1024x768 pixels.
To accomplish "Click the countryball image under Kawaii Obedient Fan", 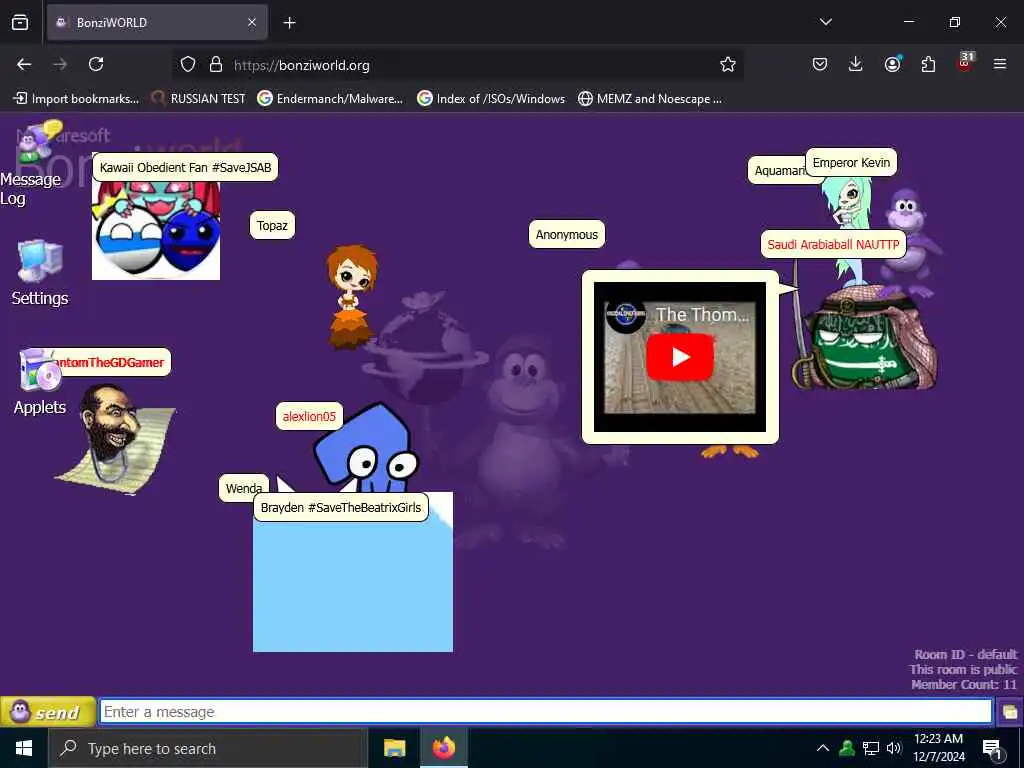I will point(156,230).
